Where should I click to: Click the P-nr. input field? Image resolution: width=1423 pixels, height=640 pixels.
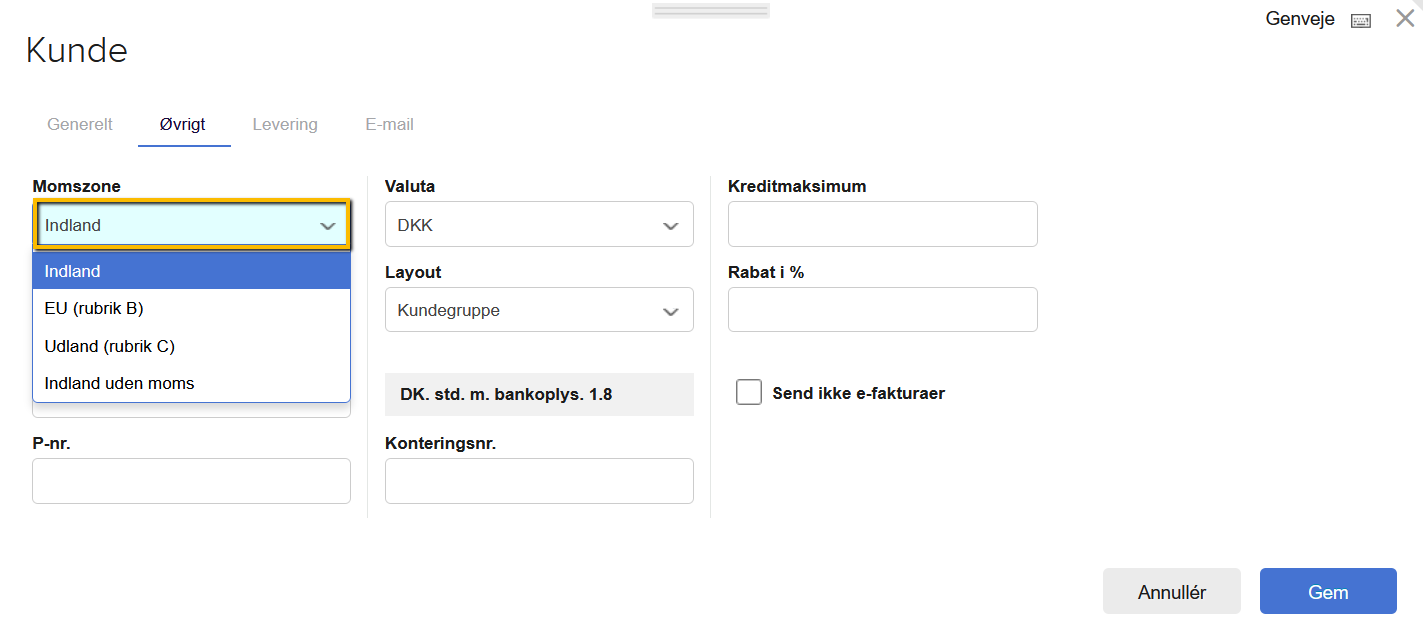coord(191,481)
